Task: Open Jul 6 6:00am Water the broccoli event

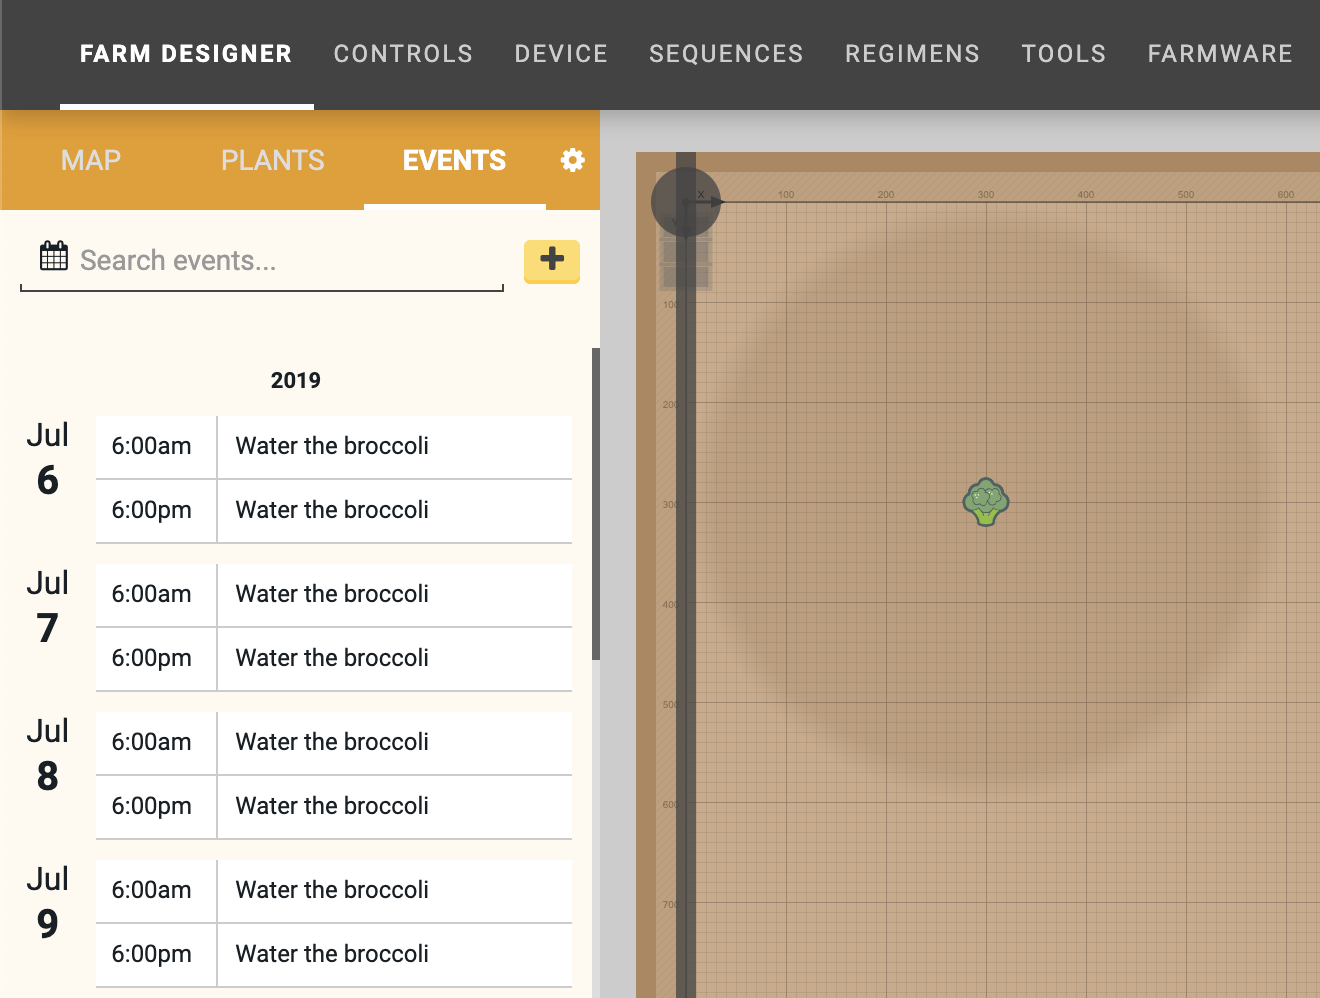Action: [x=333, y=446]
